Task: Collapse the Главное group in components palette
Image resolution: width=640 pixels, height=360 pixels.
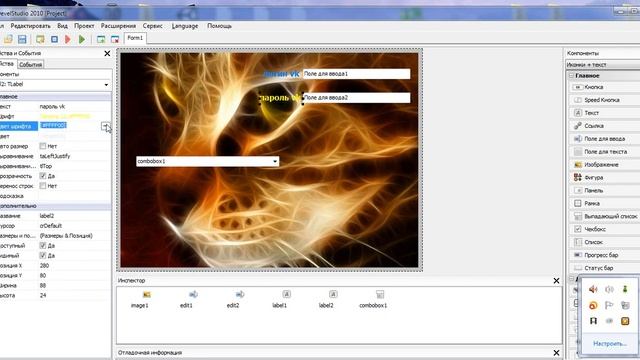Action: 571,76
